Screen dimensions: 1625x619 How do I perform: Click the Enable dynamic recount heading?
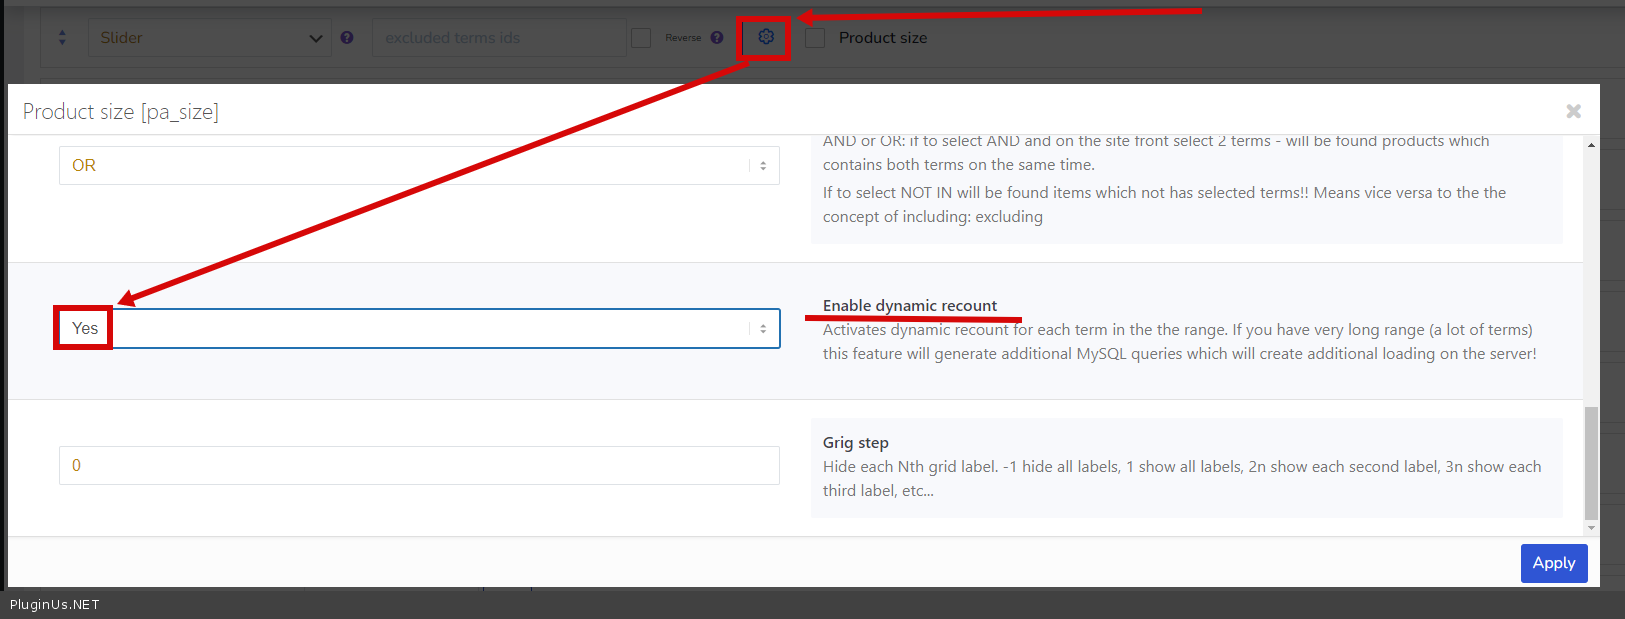(909, 306)
